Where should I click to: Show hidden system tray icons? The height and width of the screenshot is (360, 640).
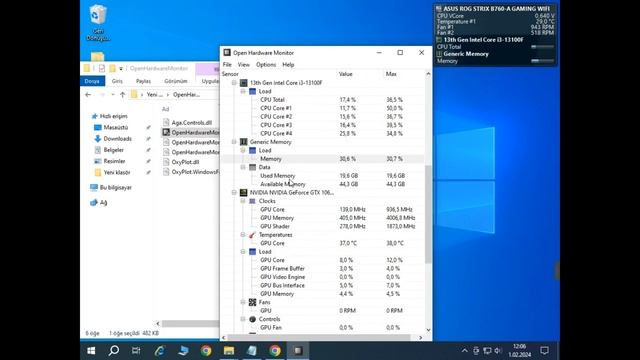click(x=464, y=351)
